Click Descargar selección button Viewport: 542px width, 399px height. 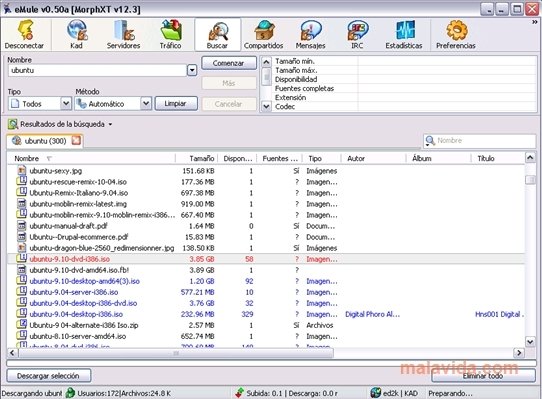pyautogui.click(x=49, y=375)
